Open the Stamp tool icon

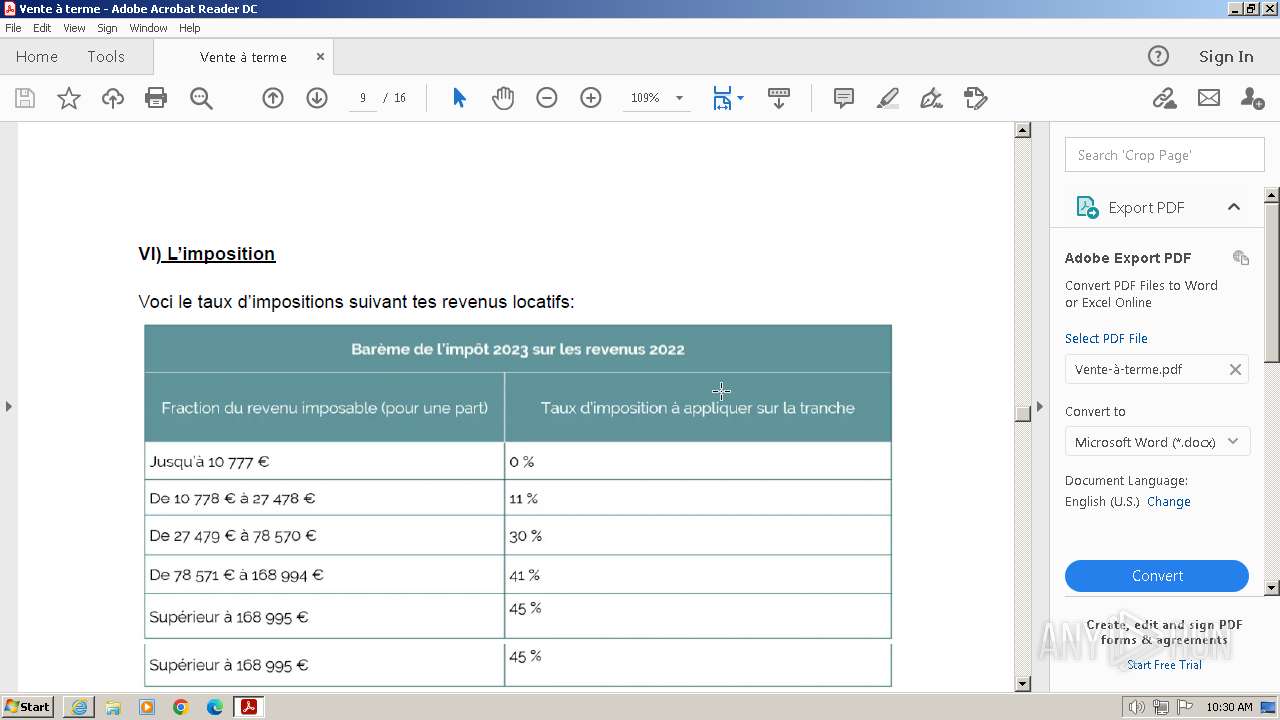click(976, 98)
